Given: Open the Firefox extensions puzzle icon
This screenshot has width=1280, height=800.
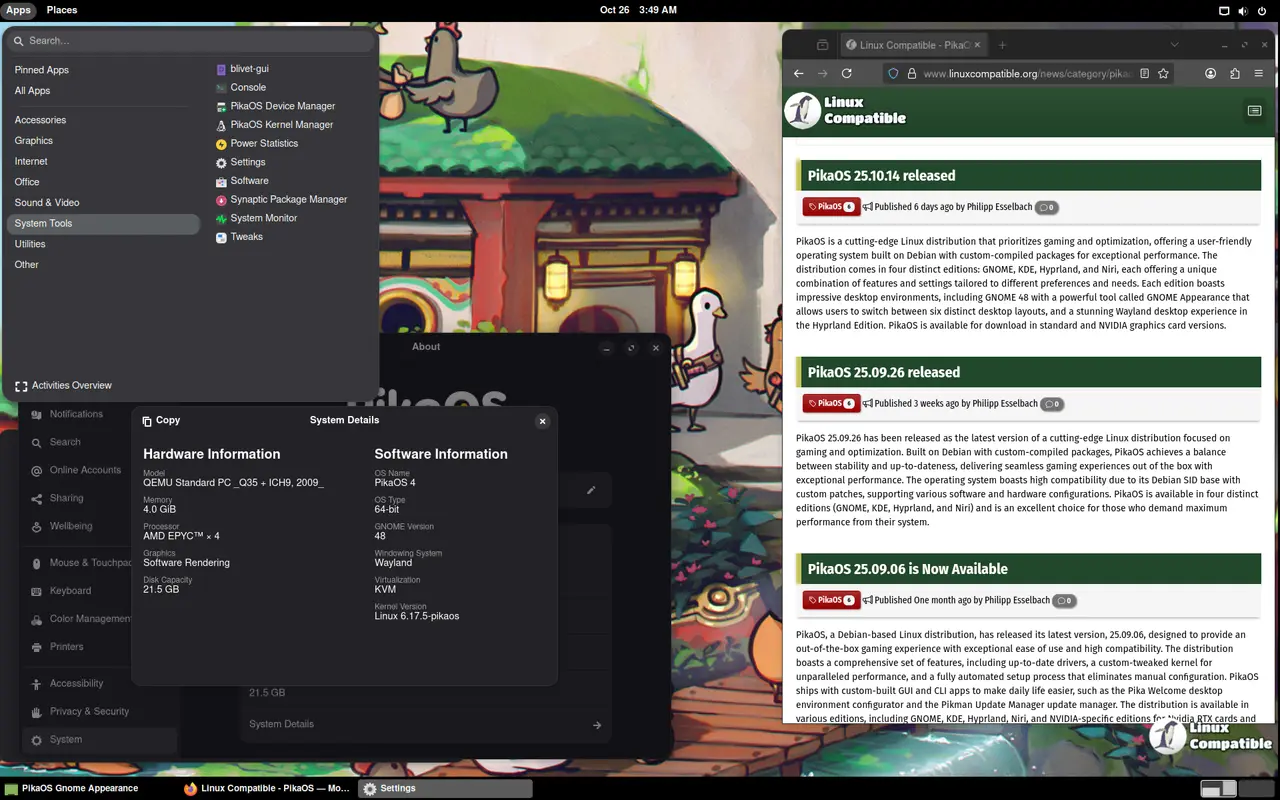Looking at the screenshot, I should tap(1235, 73).
